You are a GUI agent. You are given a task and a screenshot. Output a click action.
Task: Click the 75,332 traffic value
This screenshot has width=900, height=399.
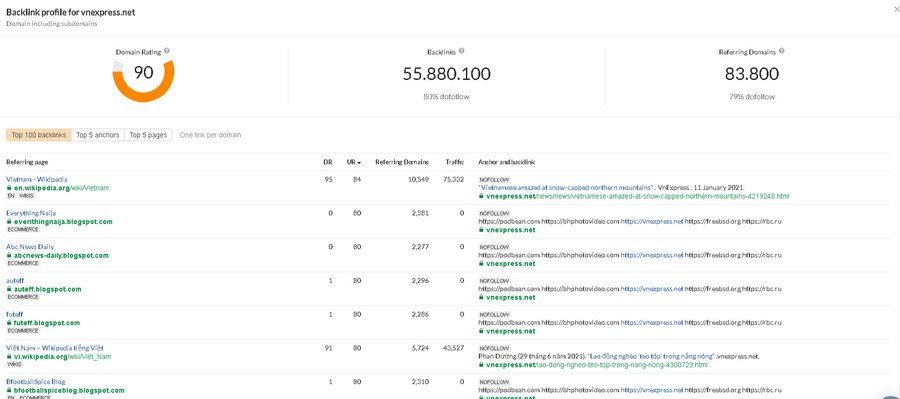click(453, 180)
